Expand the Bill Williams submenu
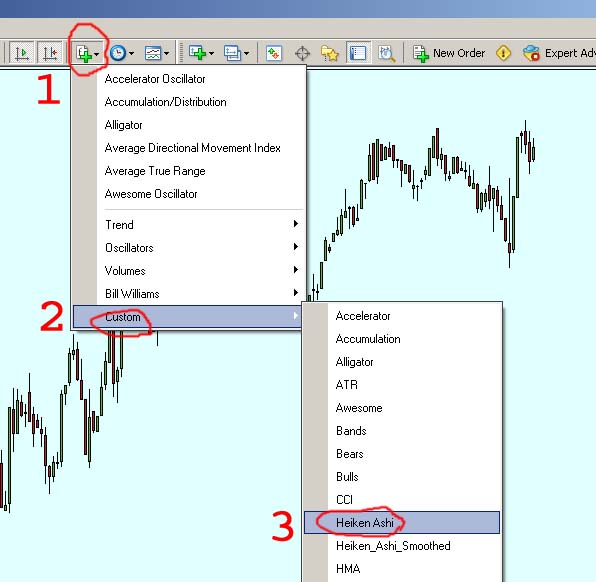 coord(189,294)
